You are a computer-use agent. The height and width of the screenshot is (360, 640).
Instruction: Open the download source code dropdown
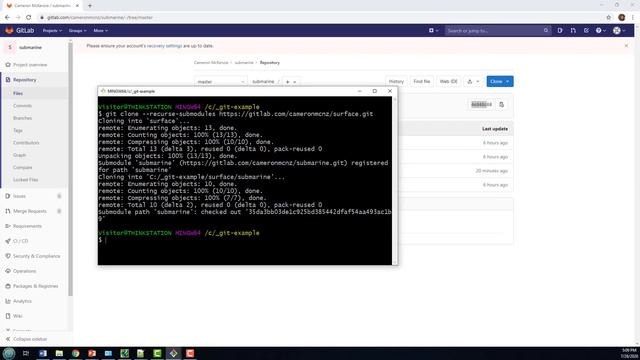(473, 81)
